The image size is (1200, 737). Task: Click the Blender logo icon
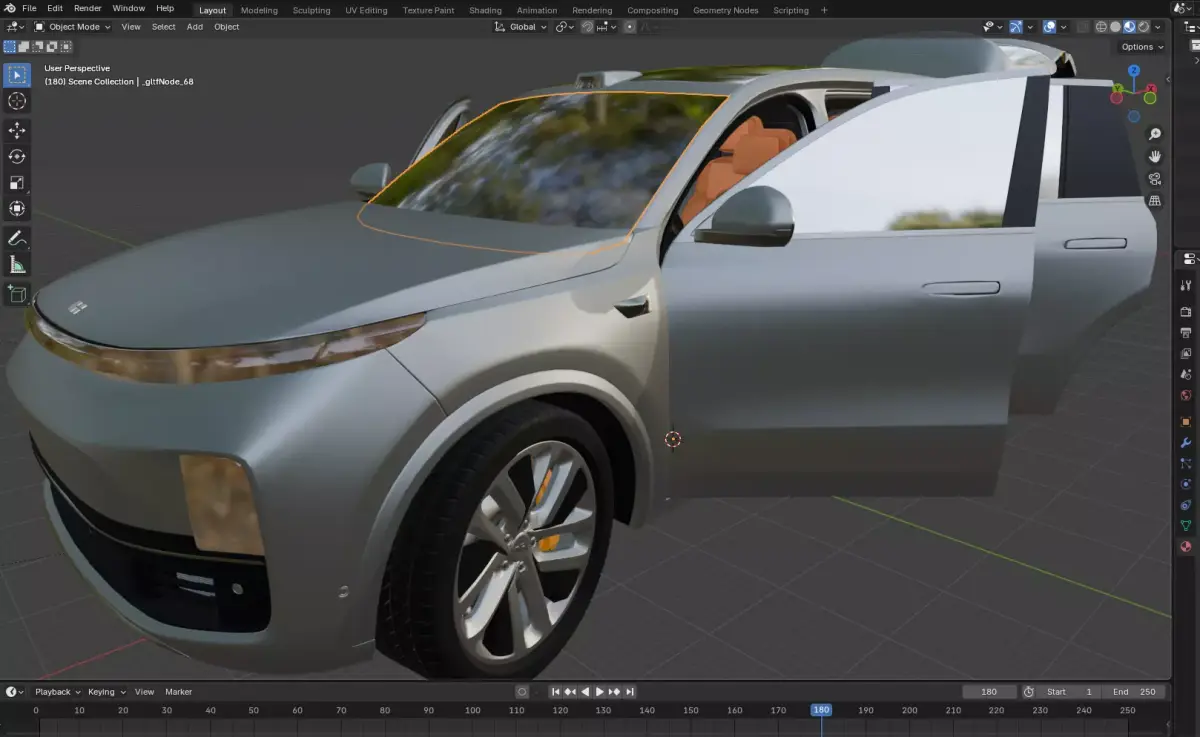point(9,8)
